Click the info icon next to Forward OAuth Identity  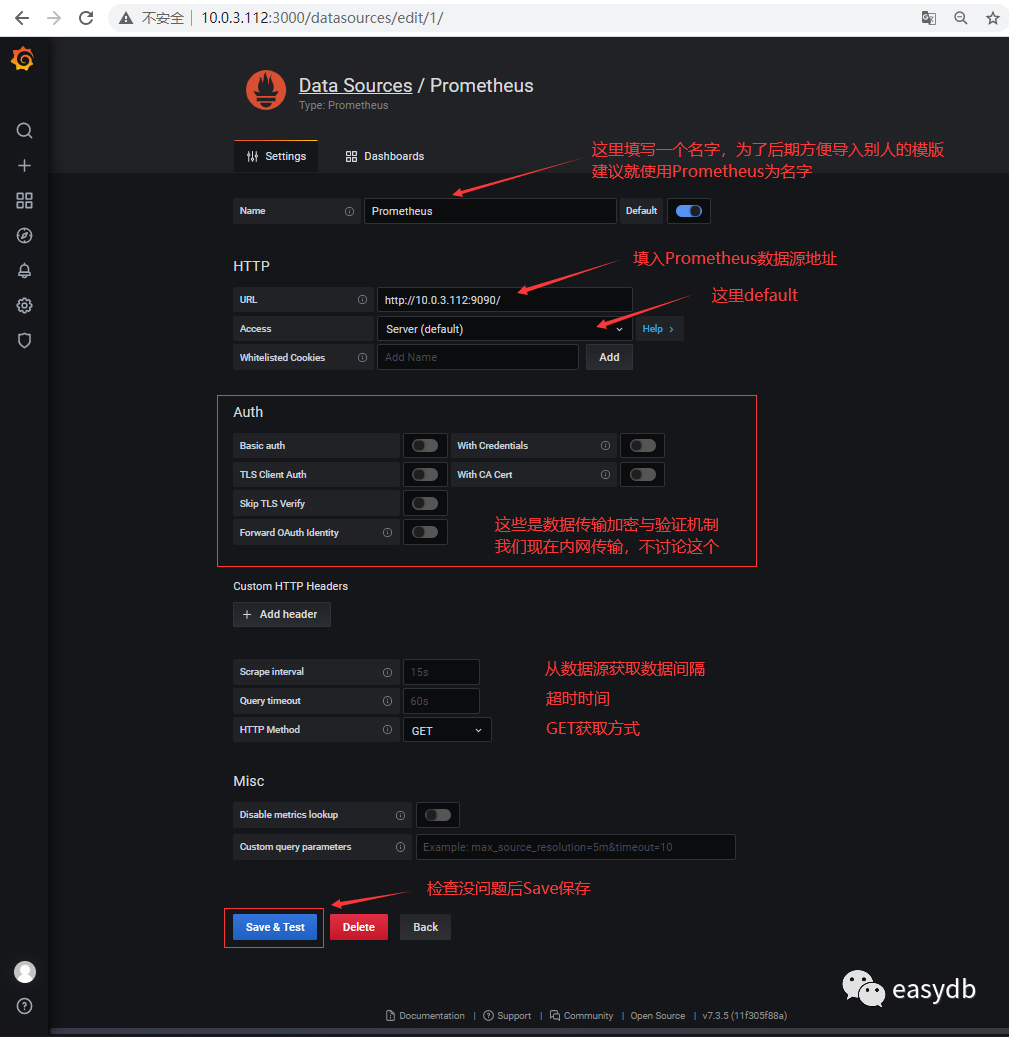(387, 532)
